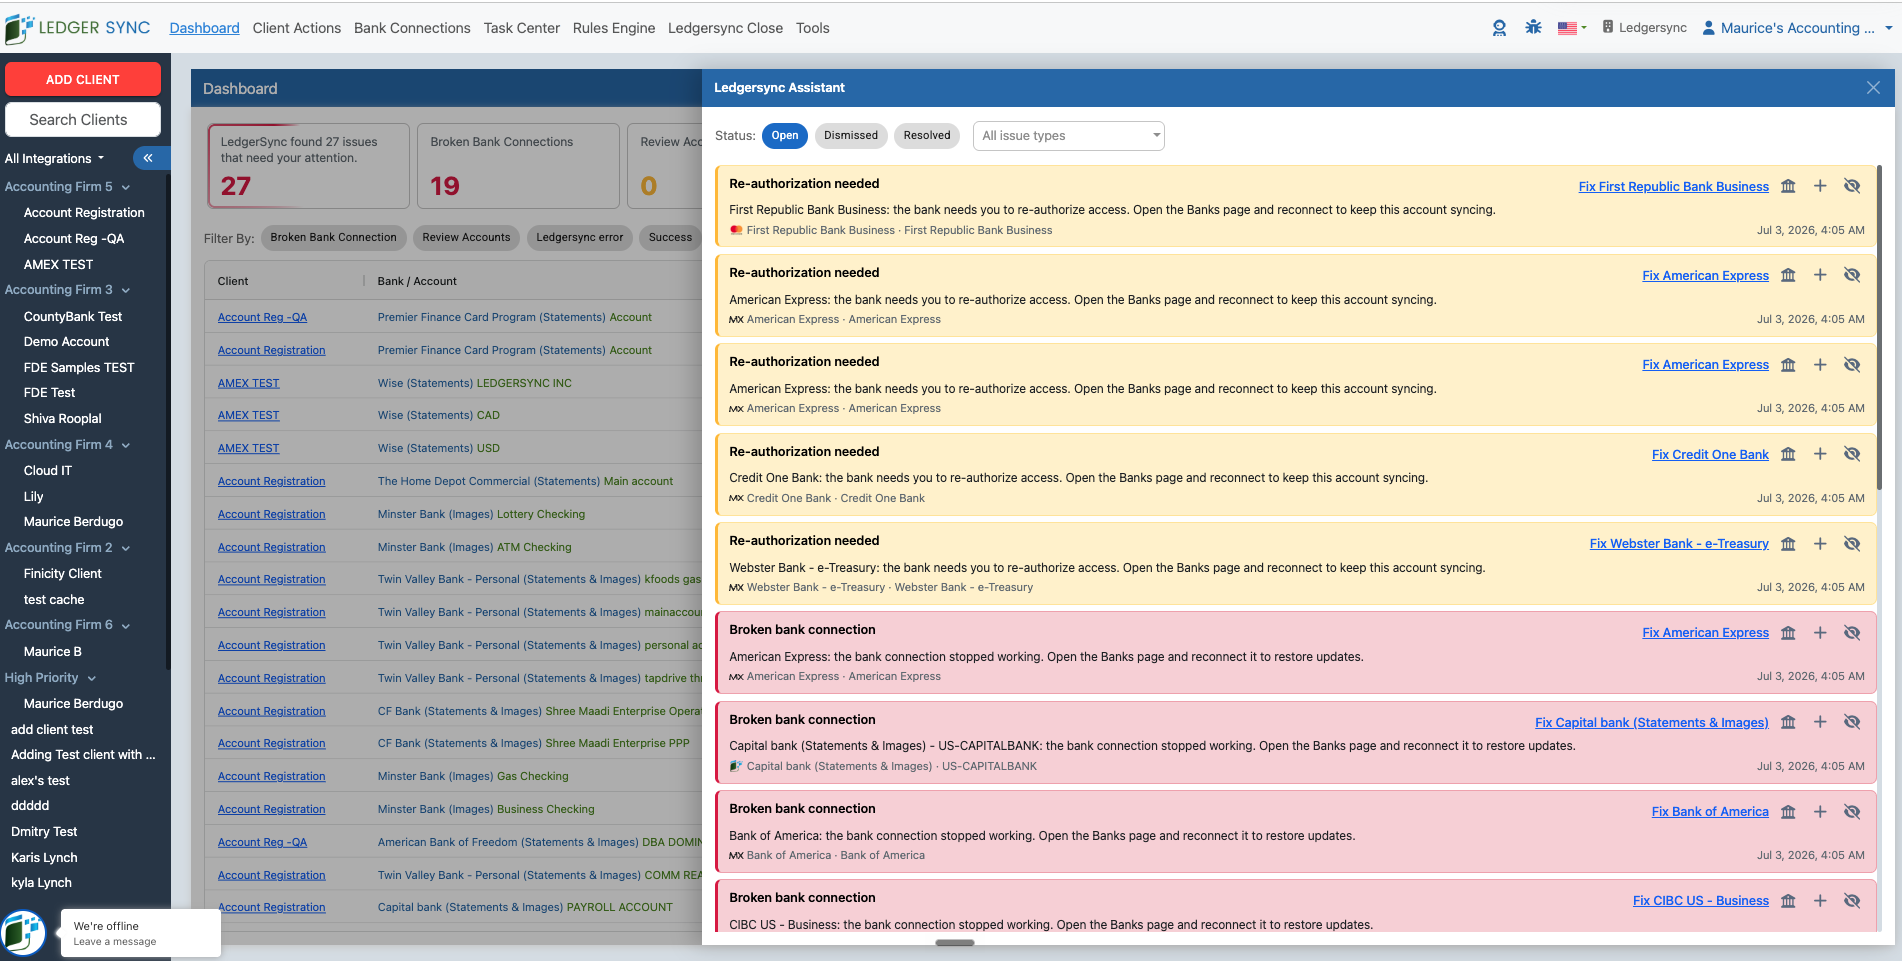The height and width of the screenshot is (961, 1902).
Task: Click plus icon on Broken American Express card
Action: [1820, 633]
